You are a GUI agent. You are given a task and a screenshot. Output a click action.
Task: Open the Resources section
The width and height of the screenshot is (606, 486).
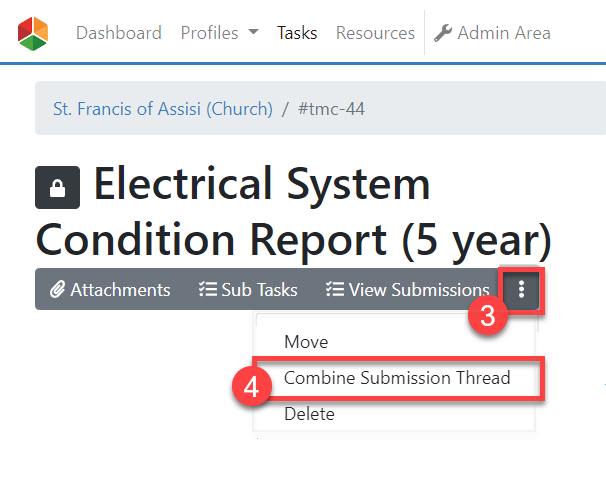pos(375,33)
